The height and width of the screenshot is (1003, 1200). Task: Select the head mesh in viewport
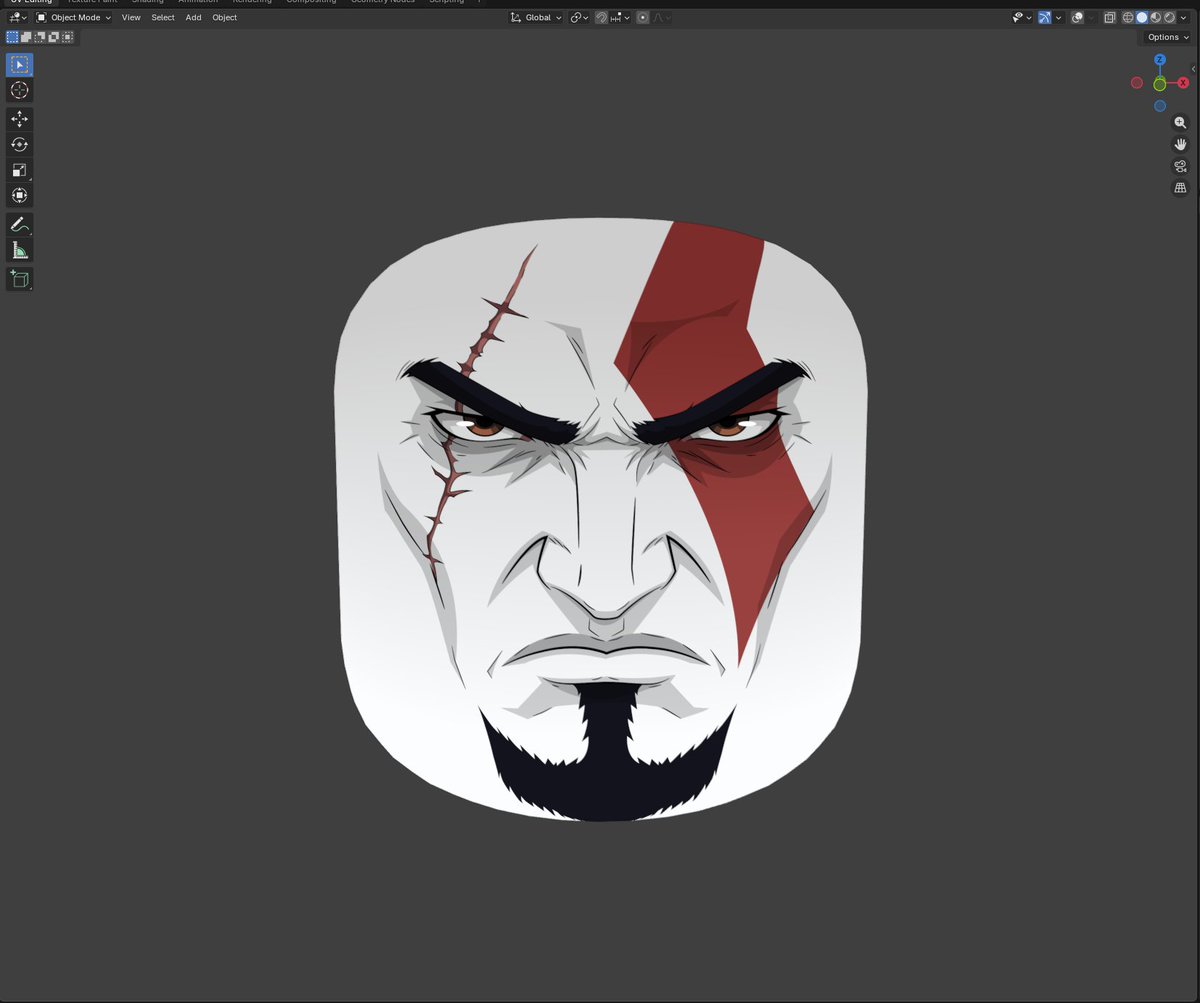coord(600,520)
